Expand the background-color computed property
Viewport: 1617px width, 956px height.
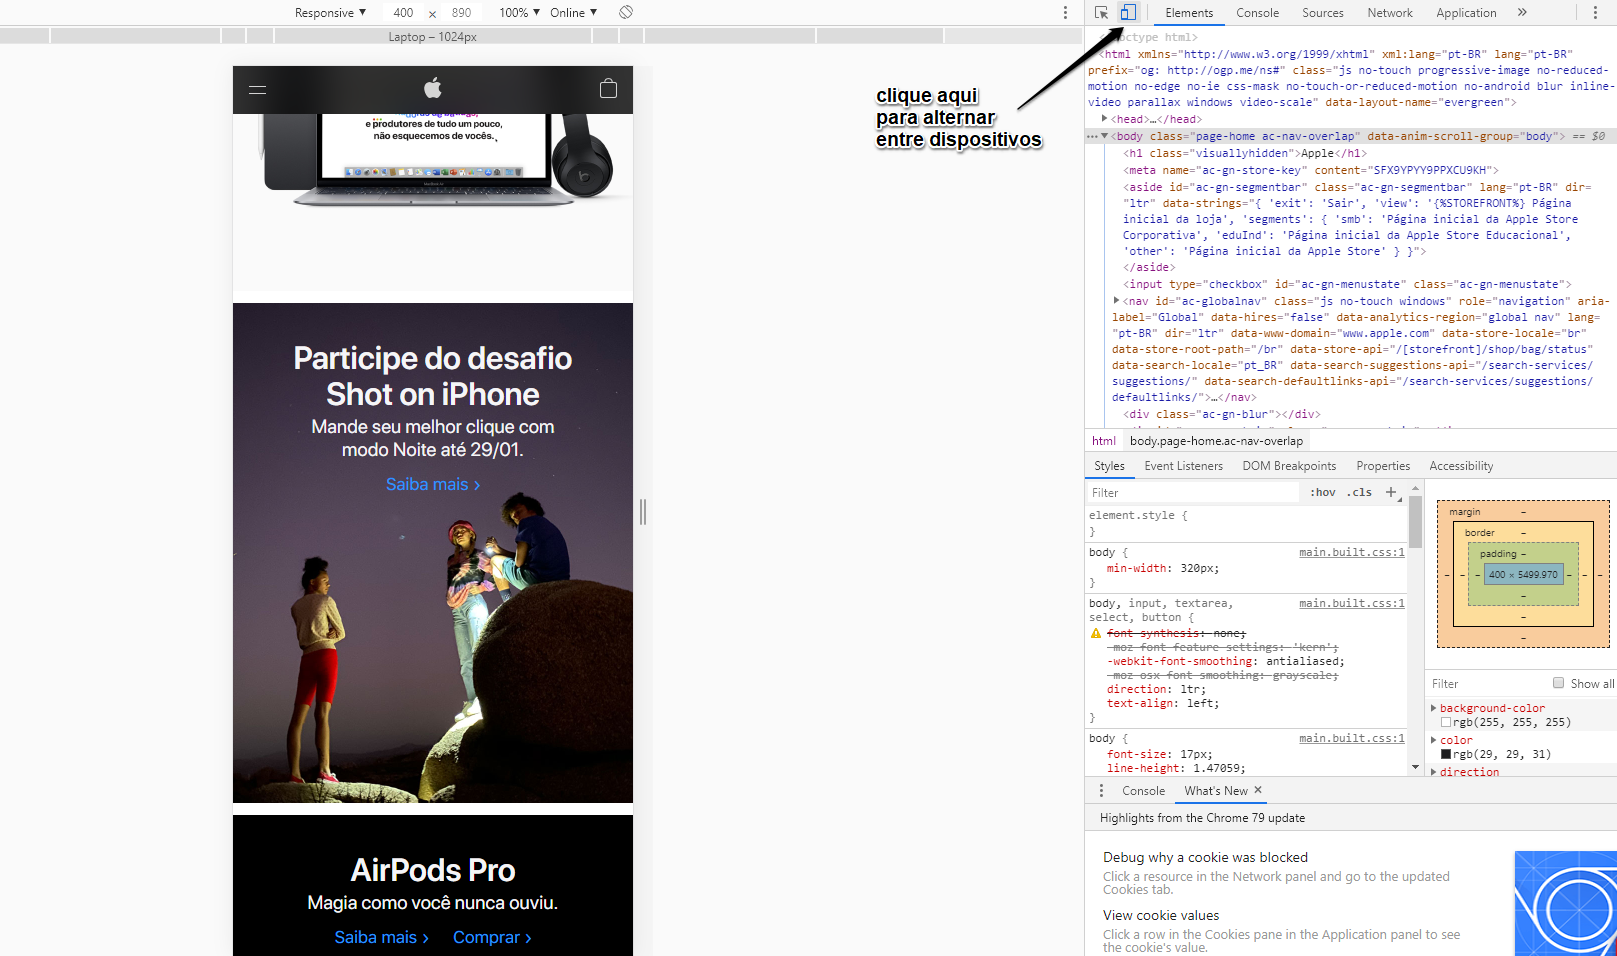point(1434,708)
